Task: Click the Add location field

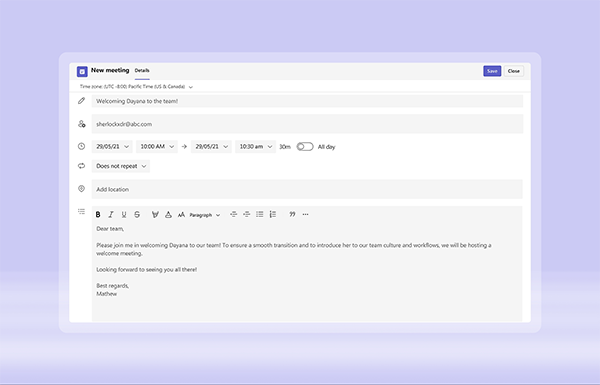Action: coord(307,189)
